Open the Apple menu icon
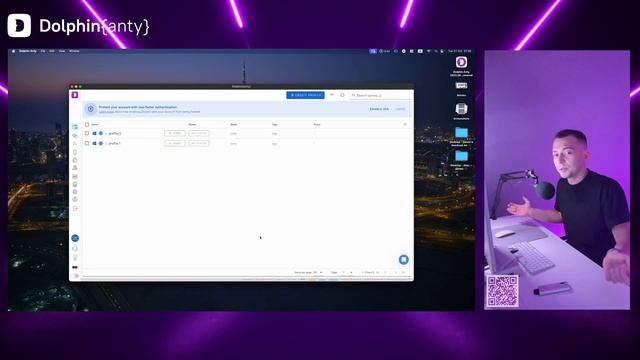This screenshot has height=360, width=640. [13, 51]
